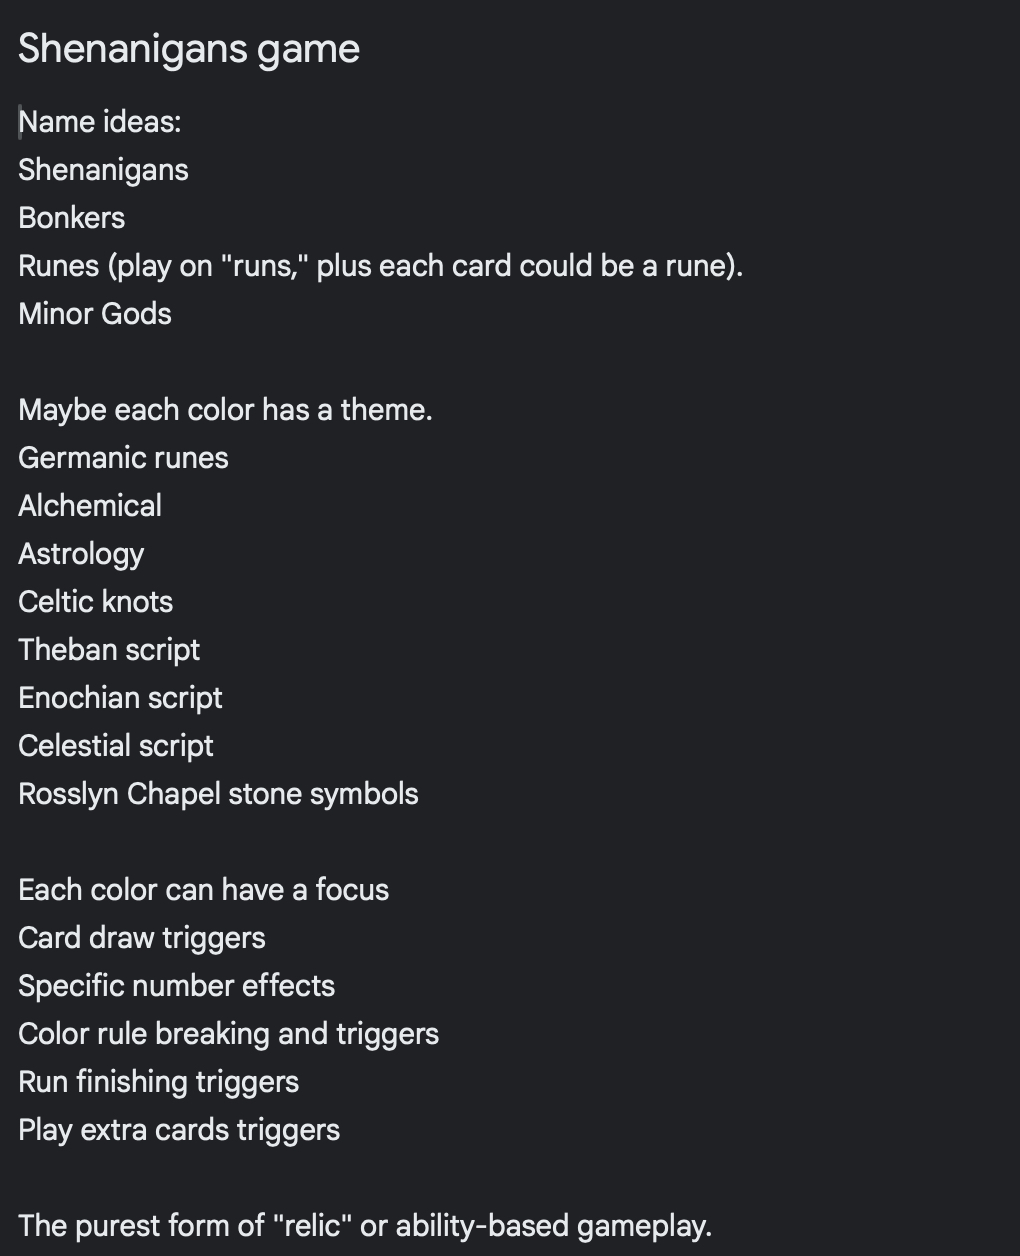Place cursor on "Card draw triggers"
The image size is (1020, 1256).
pos(142,938)
